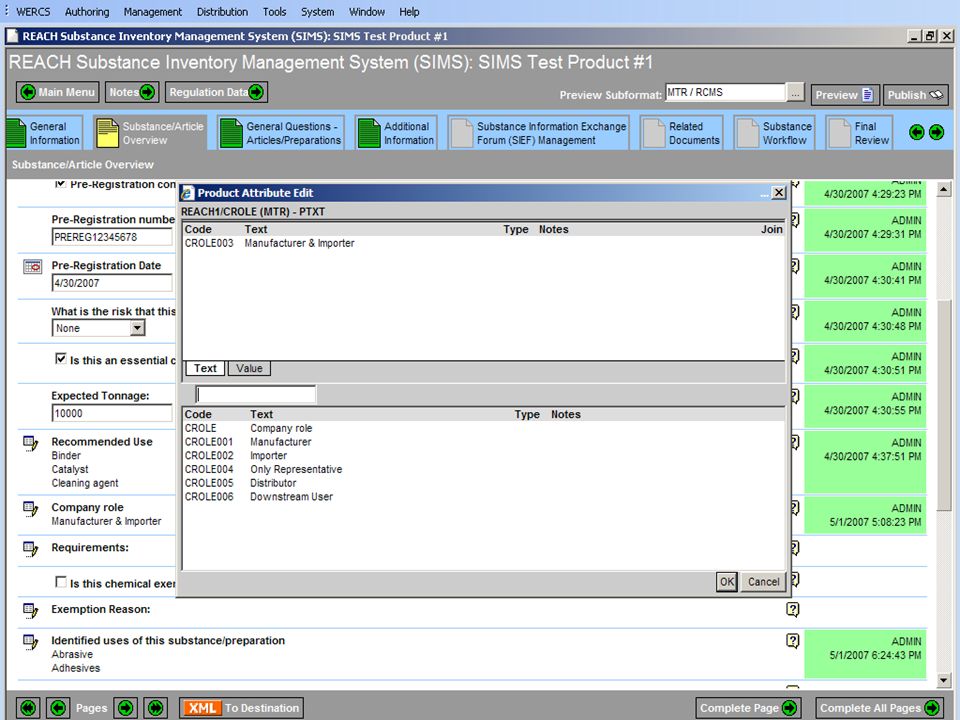Go to the previous page
The image size is (960, 720).
pos(58,708)
